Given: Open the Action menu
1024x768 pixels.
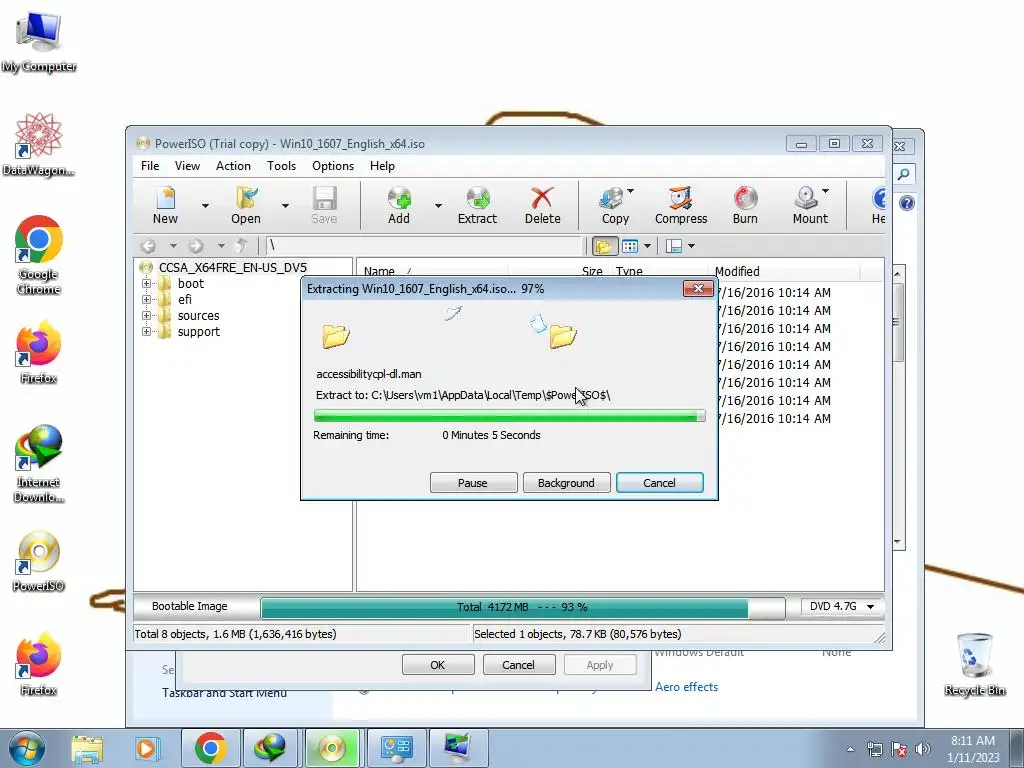Looking at the screenshot, I should point(233,166).
